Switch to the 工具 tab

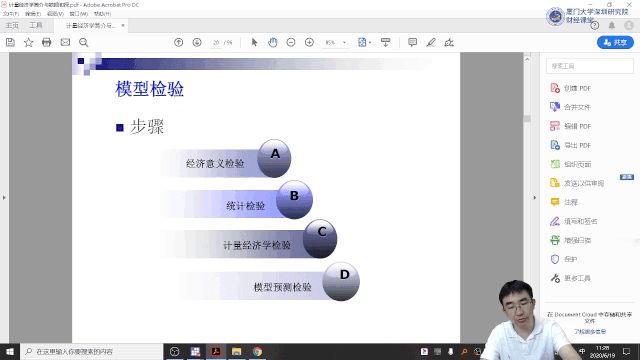36,25
